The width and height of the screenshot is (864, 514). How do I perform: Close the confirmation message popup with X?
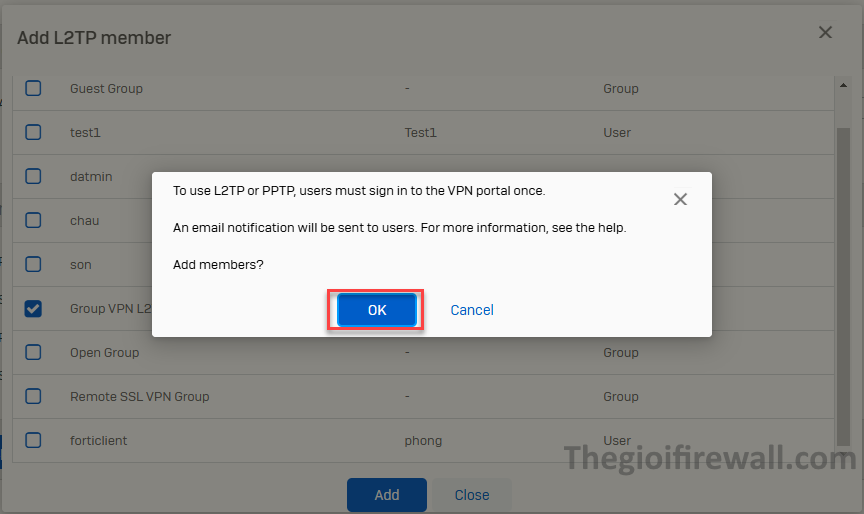click(x=680, y=199)
